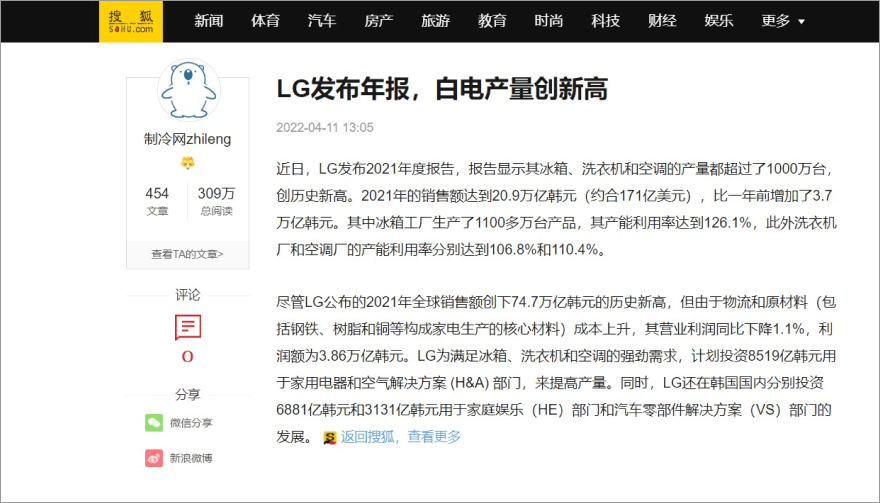Follow 返回搜狐，查看更多 link
The height and width of the screenshot is (503, 880).
401,436
